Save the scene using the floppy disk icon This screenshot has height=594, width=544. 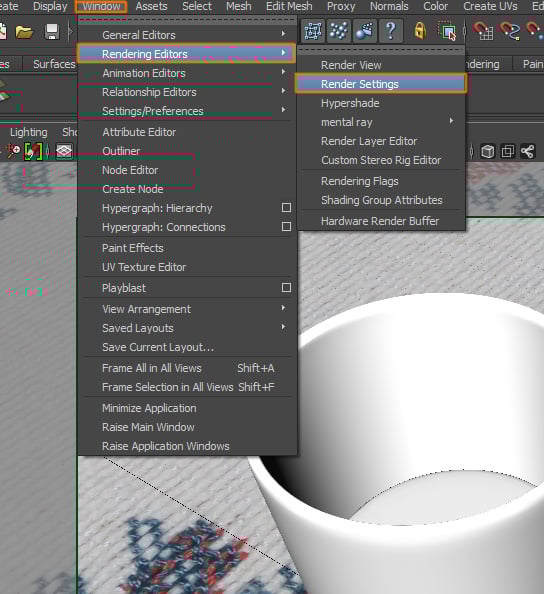coord(52,32)
